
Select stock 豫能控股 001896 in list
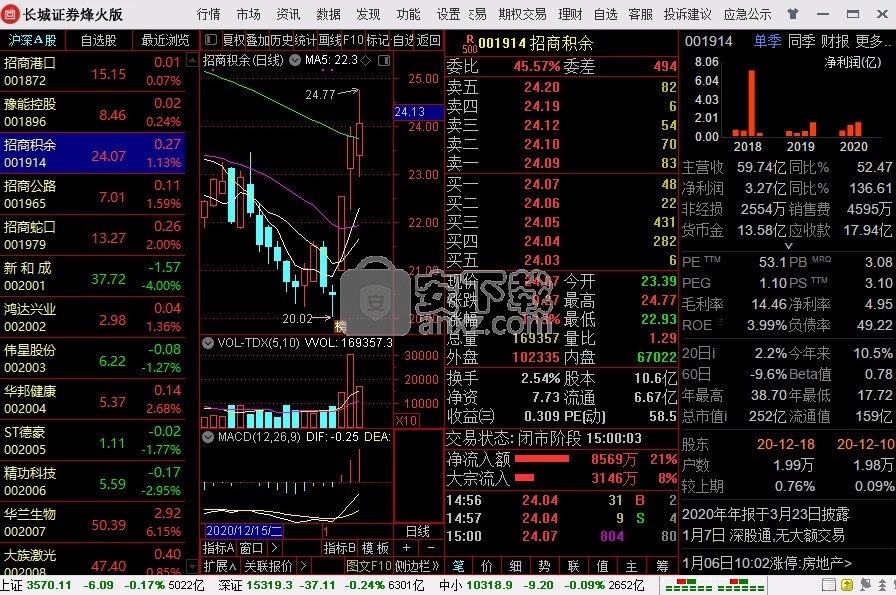[x=93, y=112]
